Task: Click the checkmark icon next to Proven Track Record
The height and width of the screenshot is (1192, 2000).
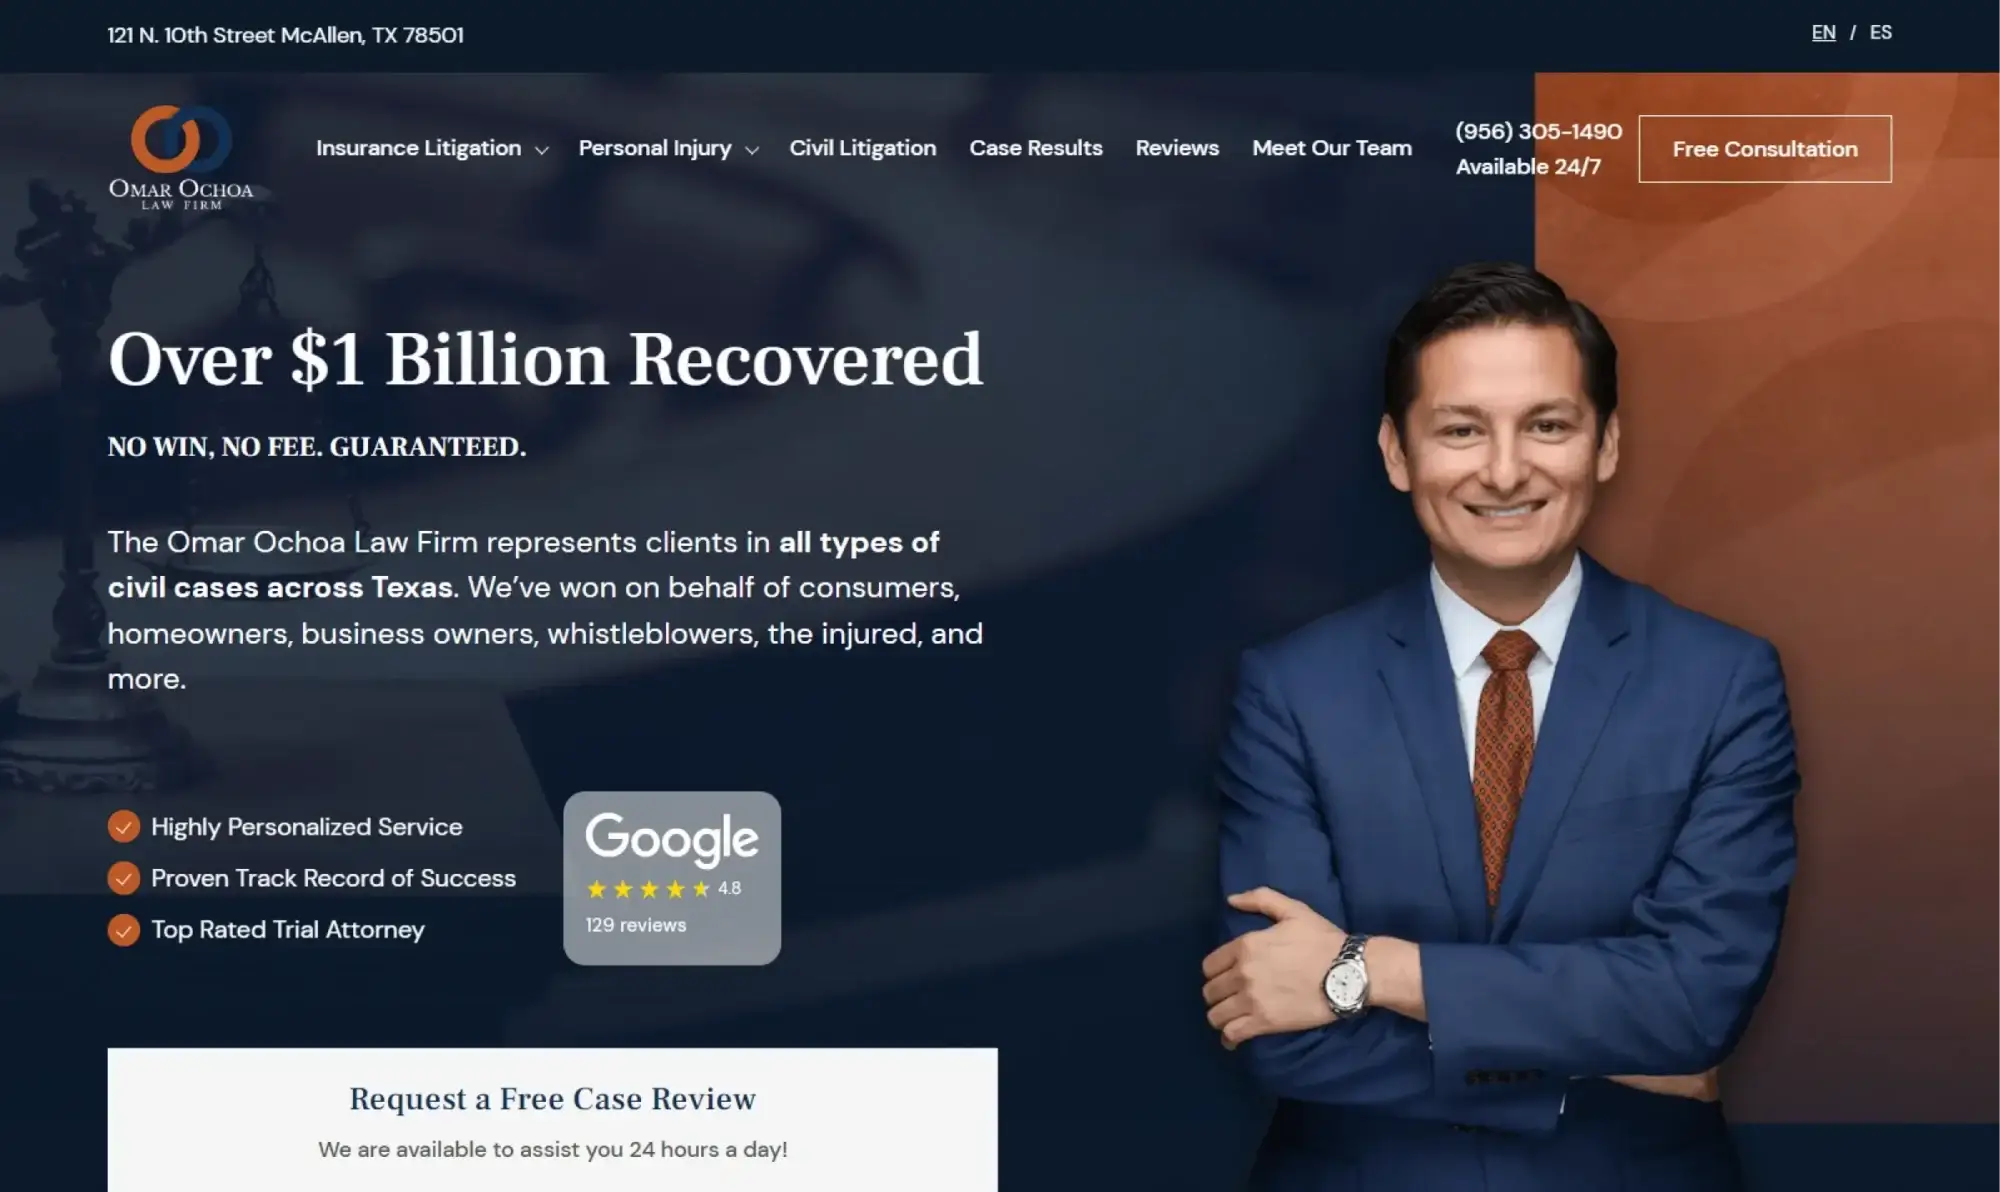Action: point(123,878)
